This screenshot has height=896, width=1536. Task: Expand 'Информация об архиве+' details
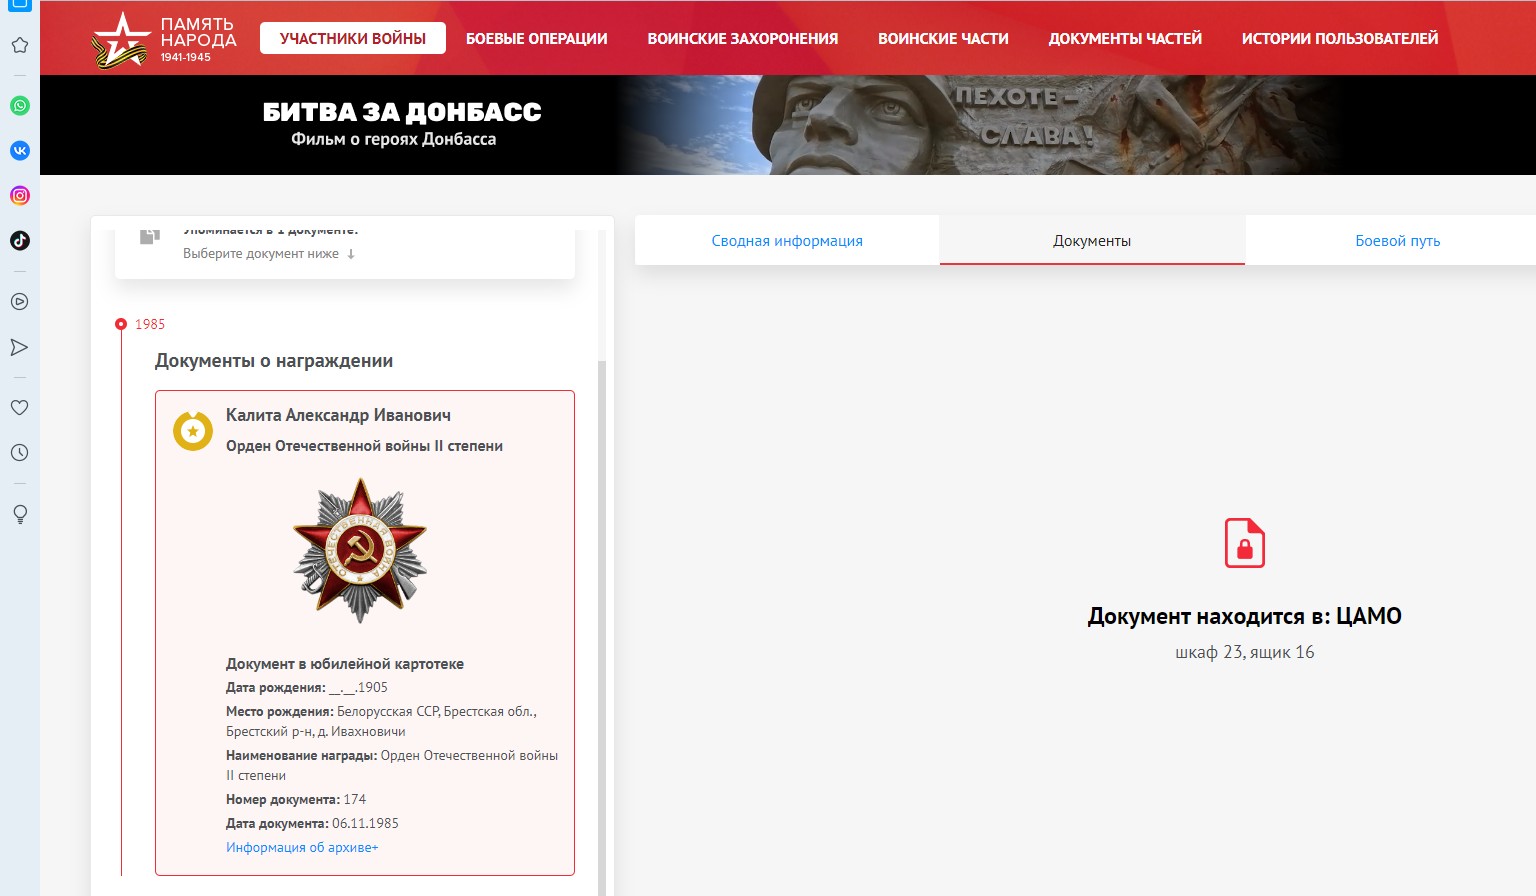click(x=302, y=848)
